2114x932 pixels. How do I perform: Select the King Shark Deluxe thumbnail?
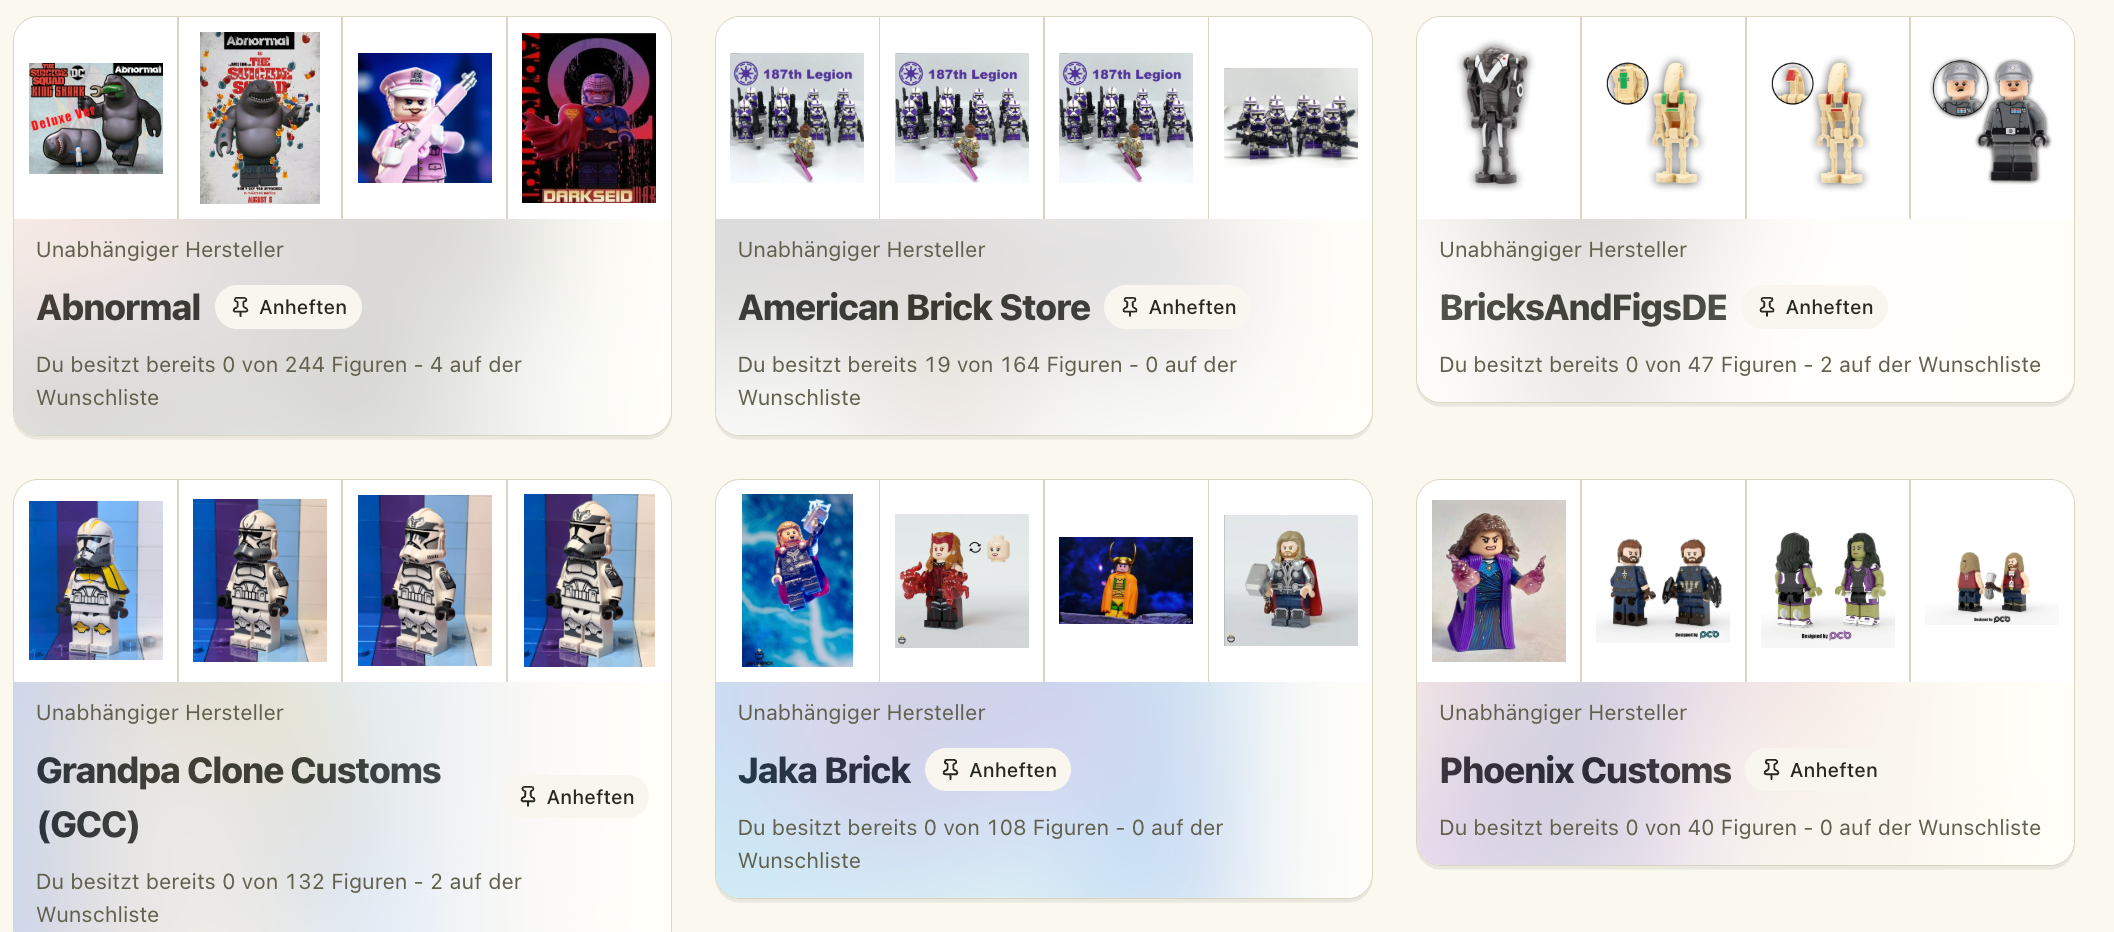pyautogui.click(x=96, y=118)
